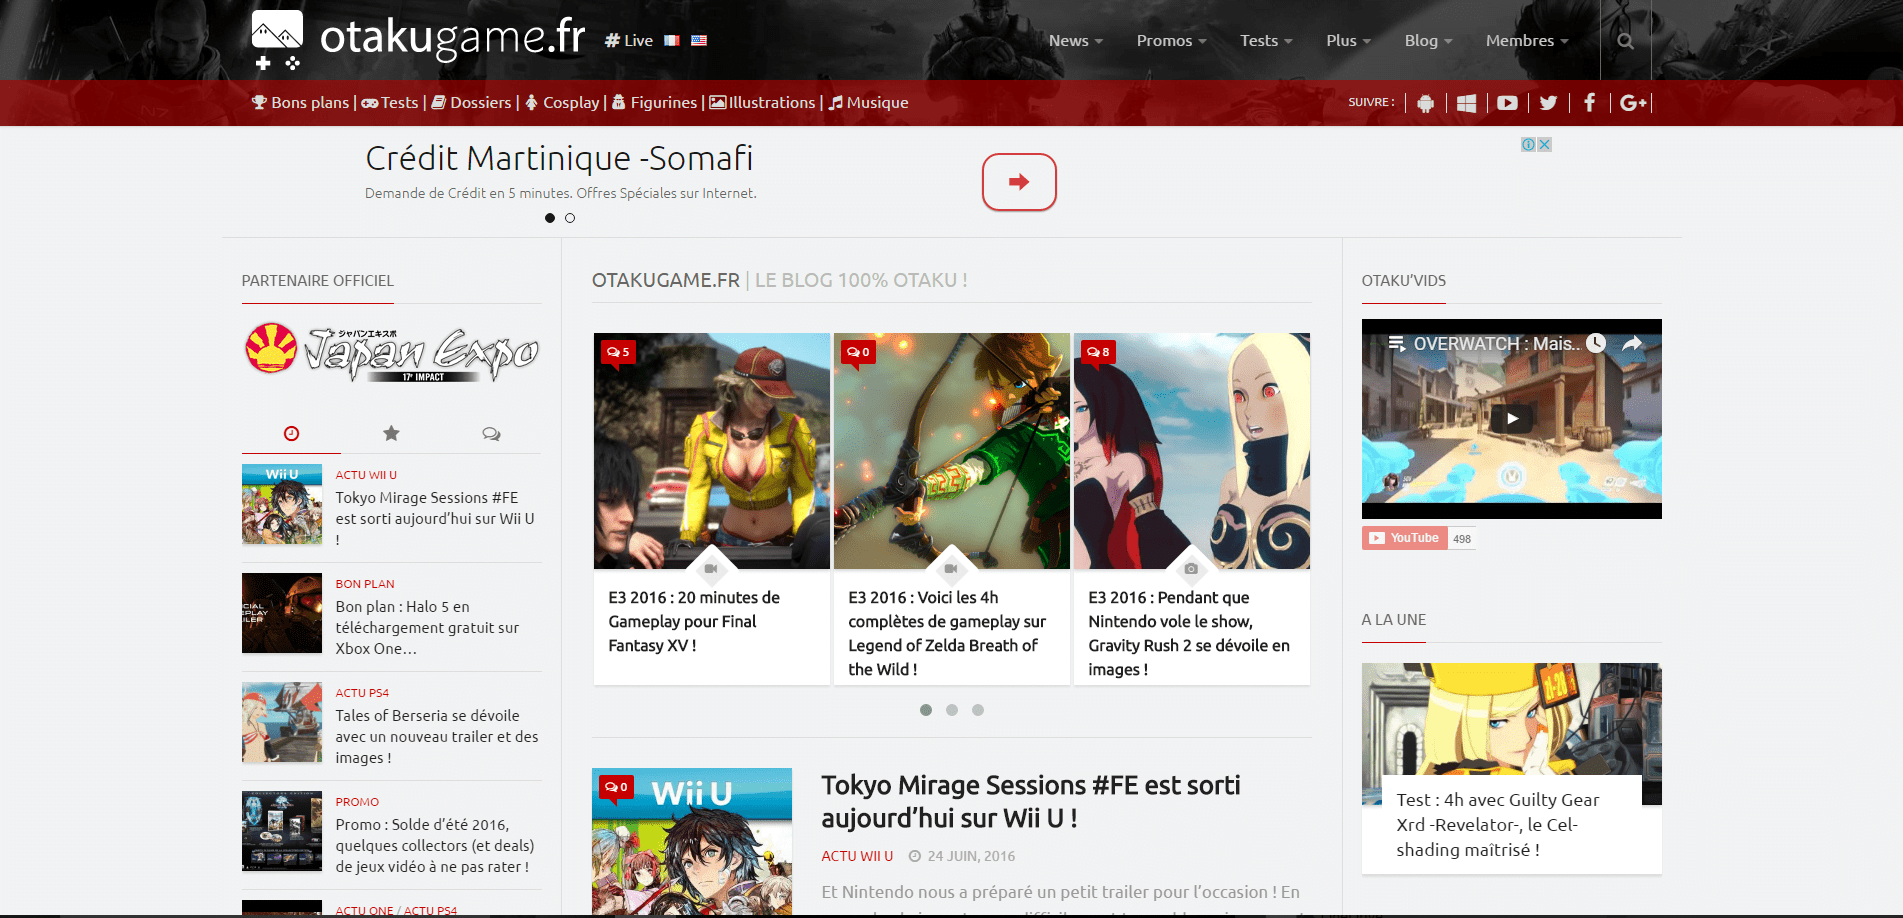
Task: Expand the Membres dropdown menu
Action: (x=1527, y=41)
